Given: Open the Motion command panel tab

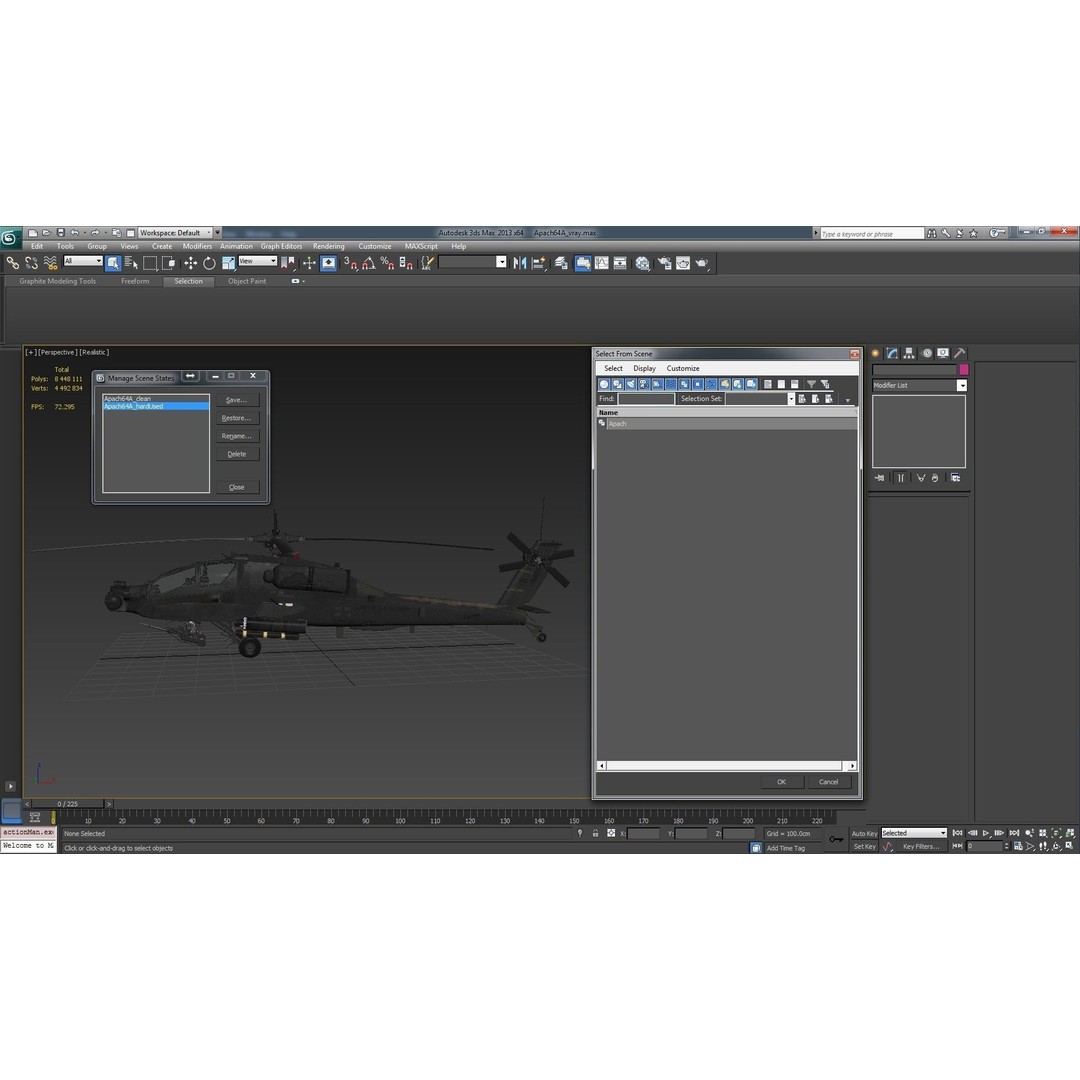Looking at the screenshot, I should 927,353.
